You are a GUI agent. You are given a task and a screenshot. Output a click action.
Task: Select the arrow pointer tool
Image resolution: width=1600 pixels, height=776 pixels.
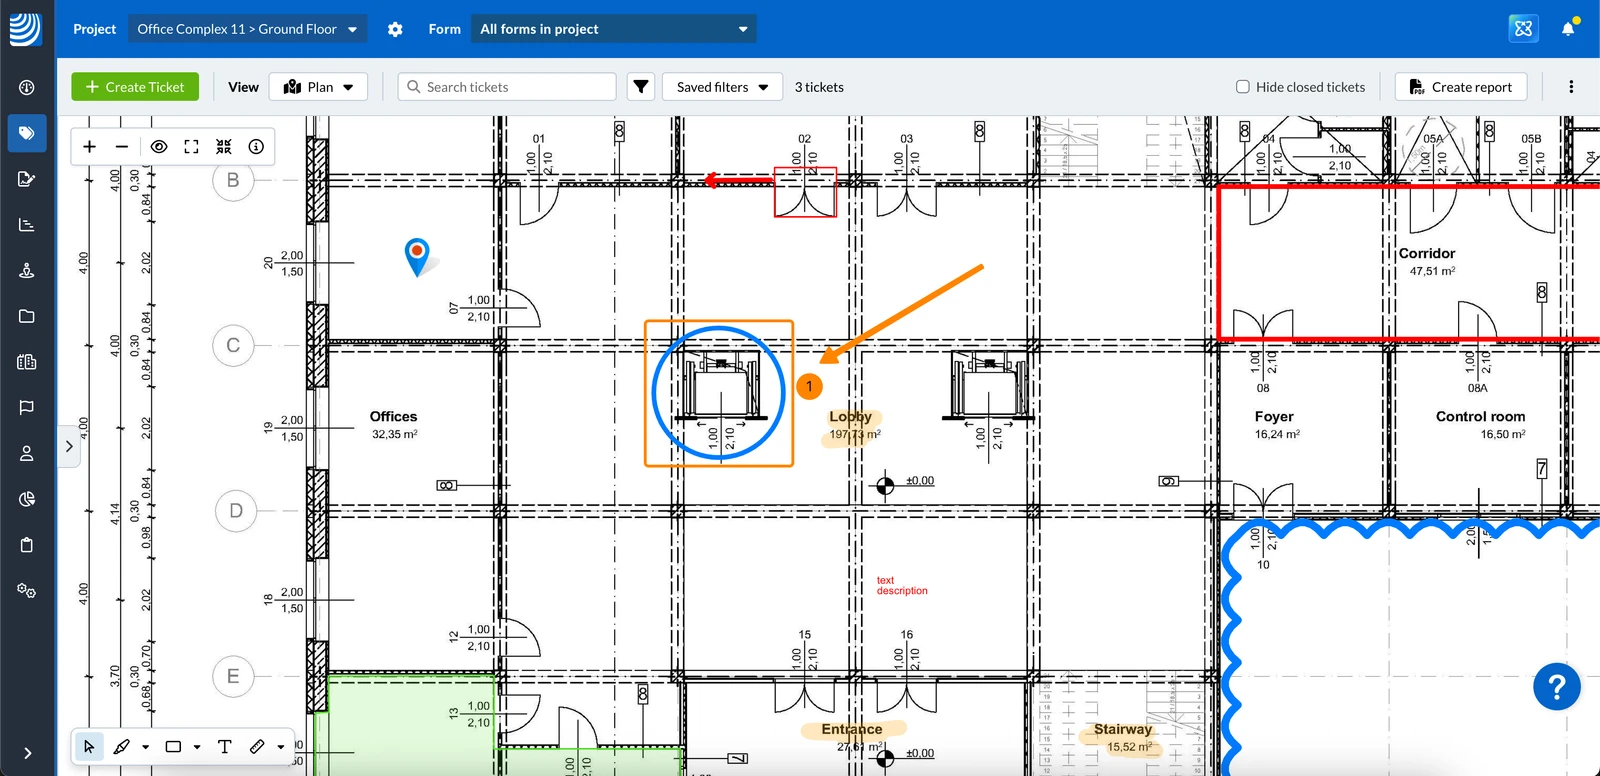tap(89, 746)
